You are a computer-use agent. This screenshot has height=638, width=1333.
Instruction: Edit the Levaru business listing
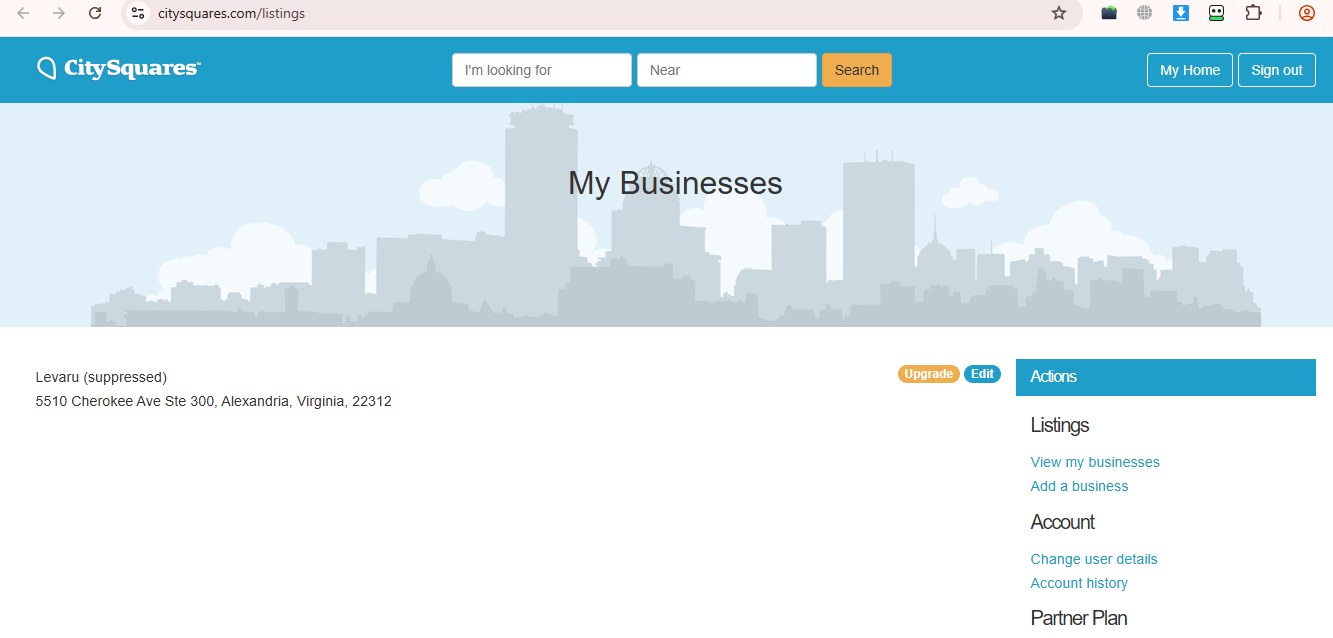[982, 374]
